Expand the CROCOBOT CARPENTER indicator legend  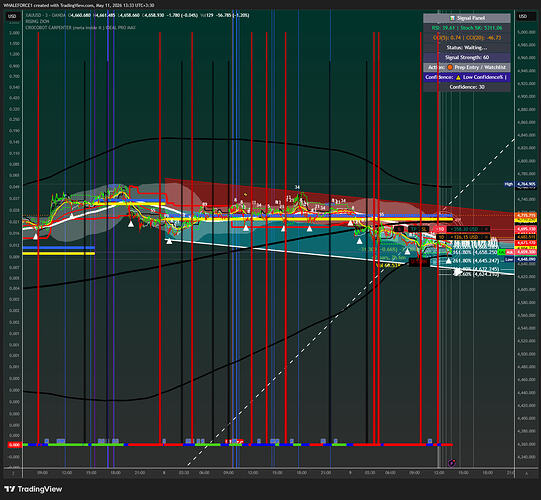[x=81, y=28]
